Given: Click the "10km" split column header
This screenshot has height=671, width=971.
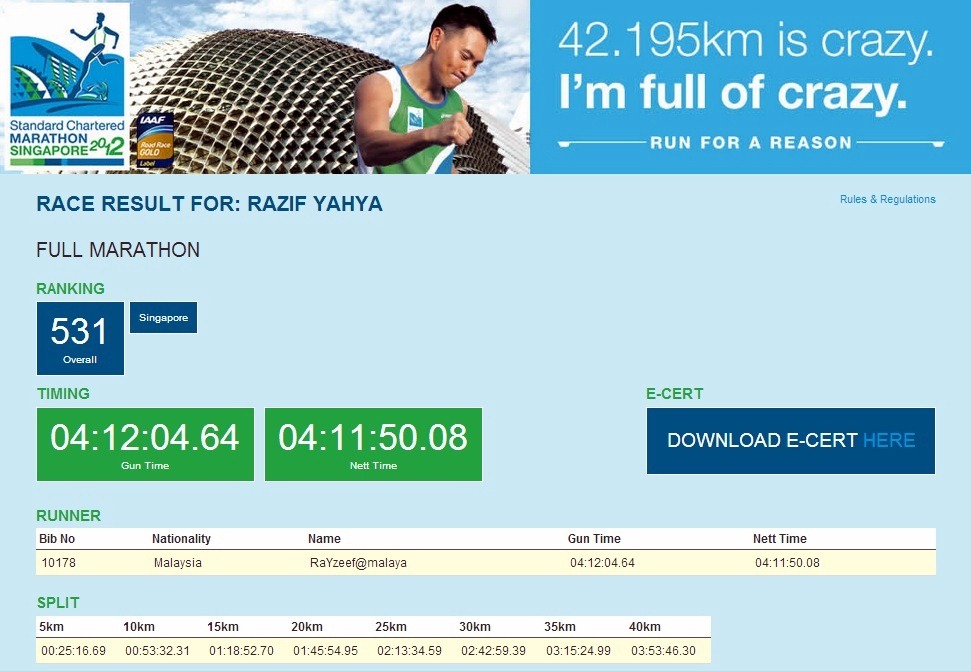Looking at the screenshot, I should point(139,626).
